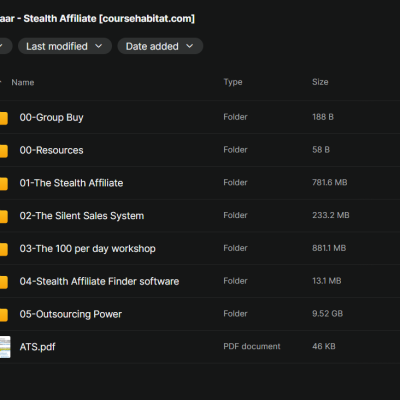Viewport: 400px width, 400px height.
Task: Click the 58 B size value
Action: pos(321,150)
